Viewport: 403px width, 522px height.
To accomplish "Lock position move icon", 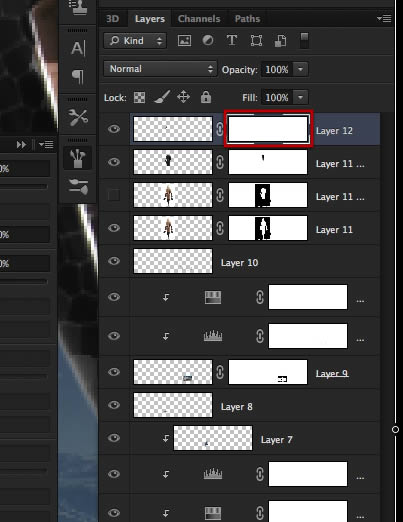I will point(183,97).
